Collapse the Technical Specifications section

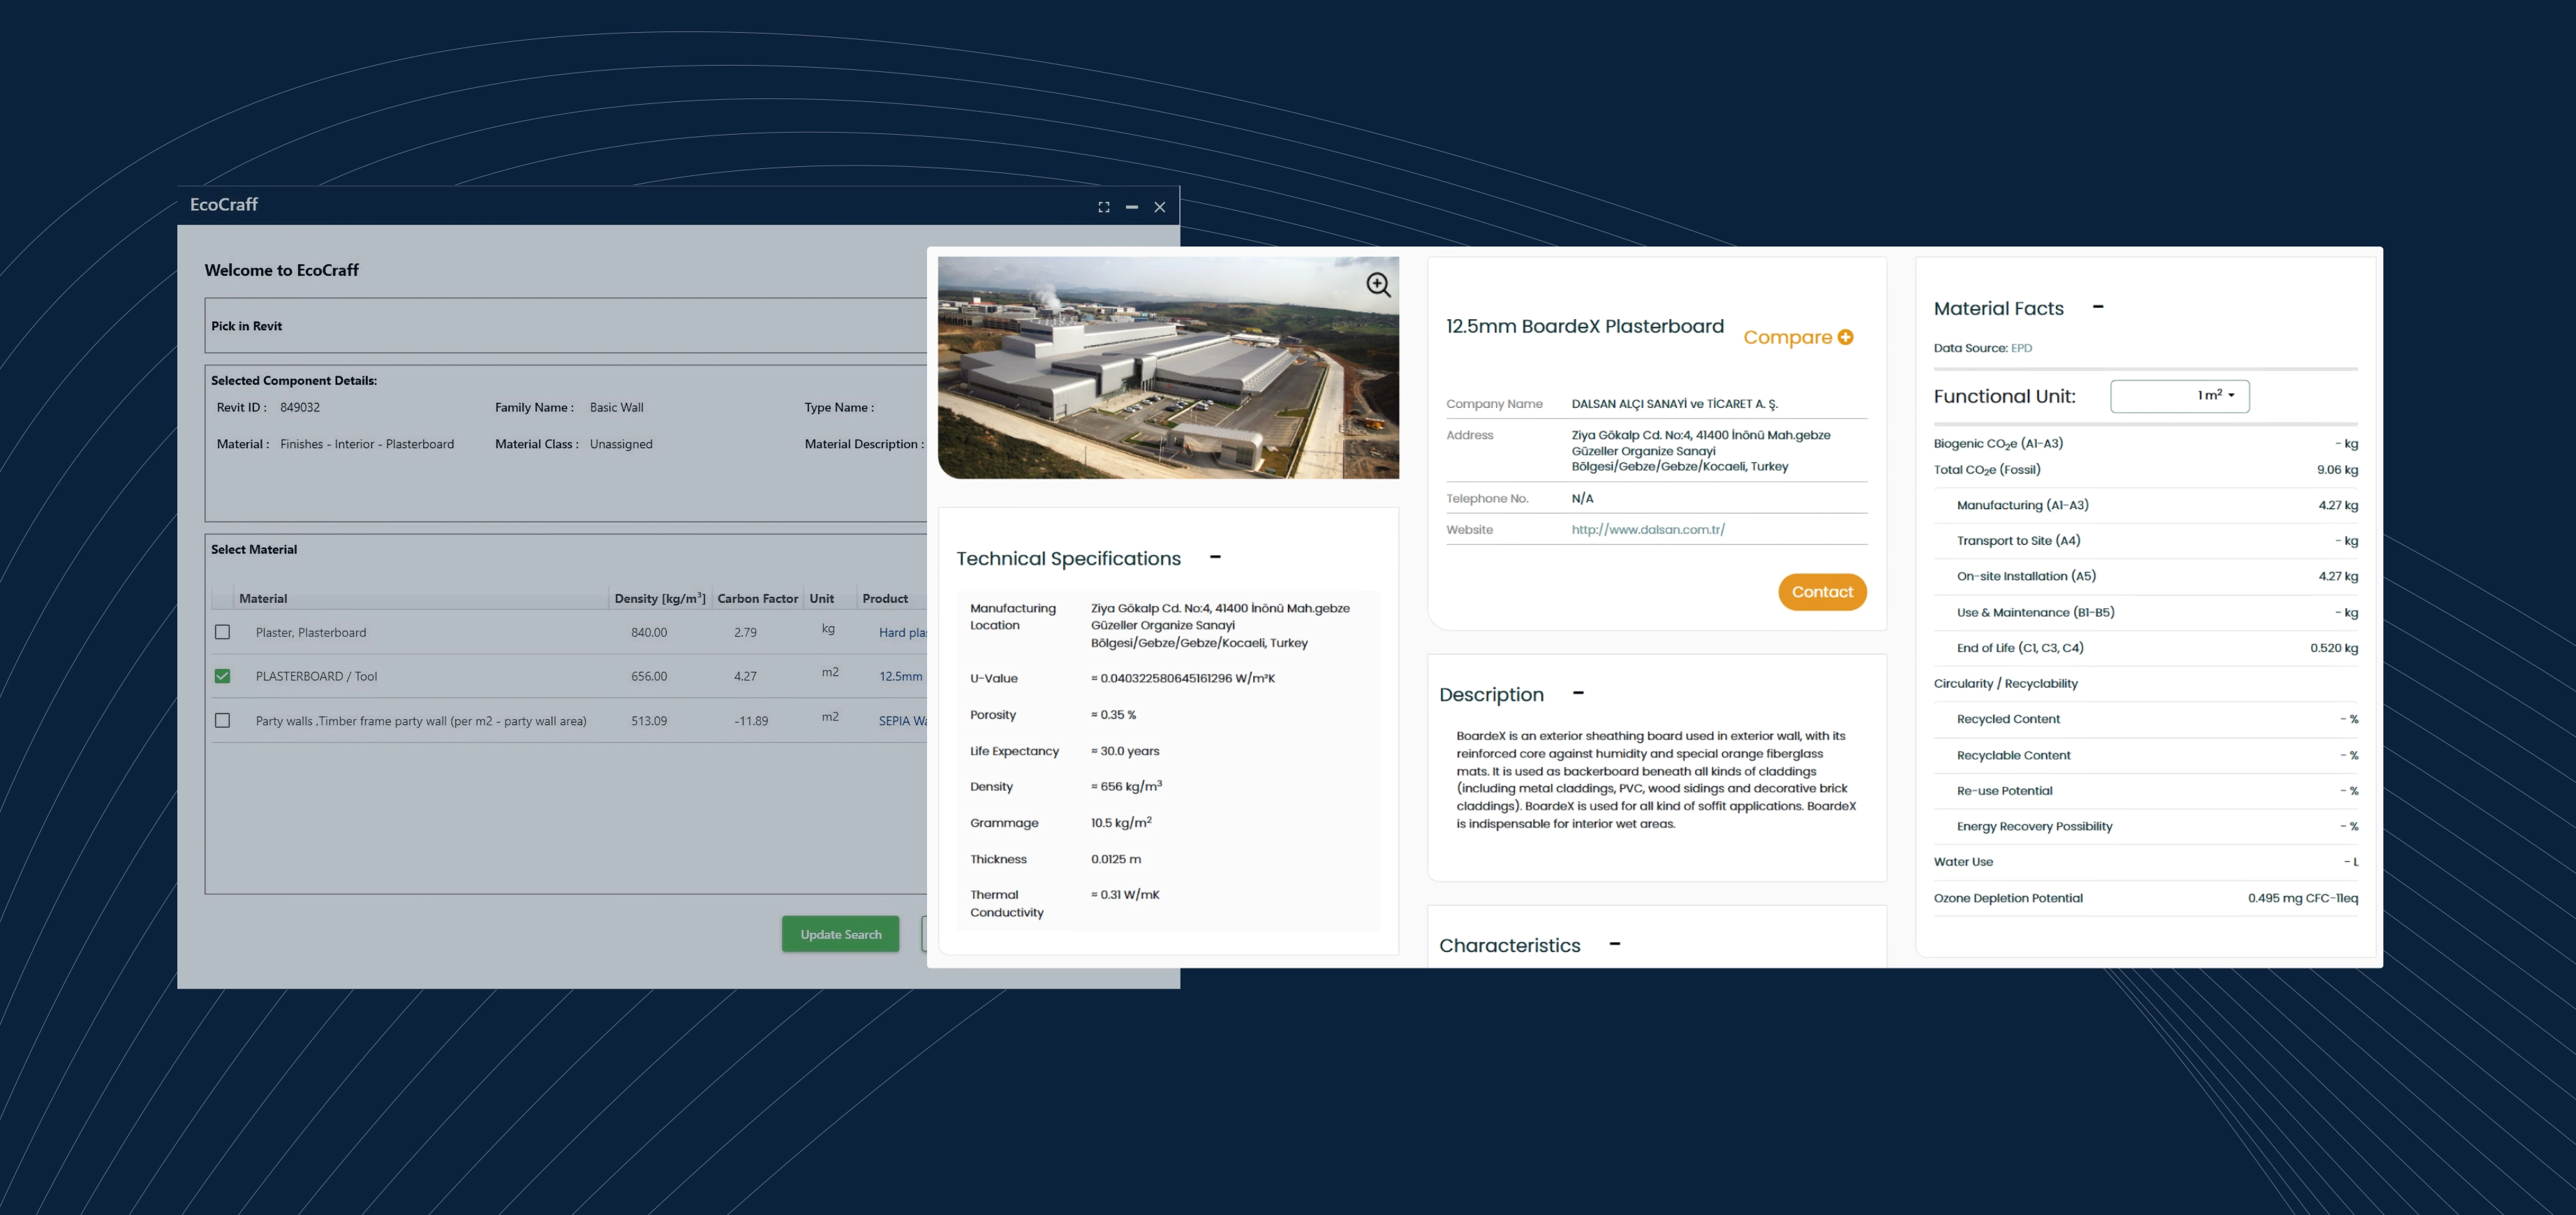click(x=1215, y=557)
